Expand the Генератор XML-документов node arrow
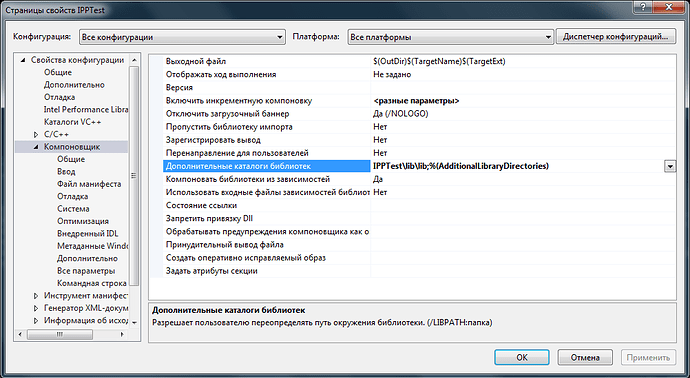This screenshot has height=378, width=690. [x=36, y=308]
